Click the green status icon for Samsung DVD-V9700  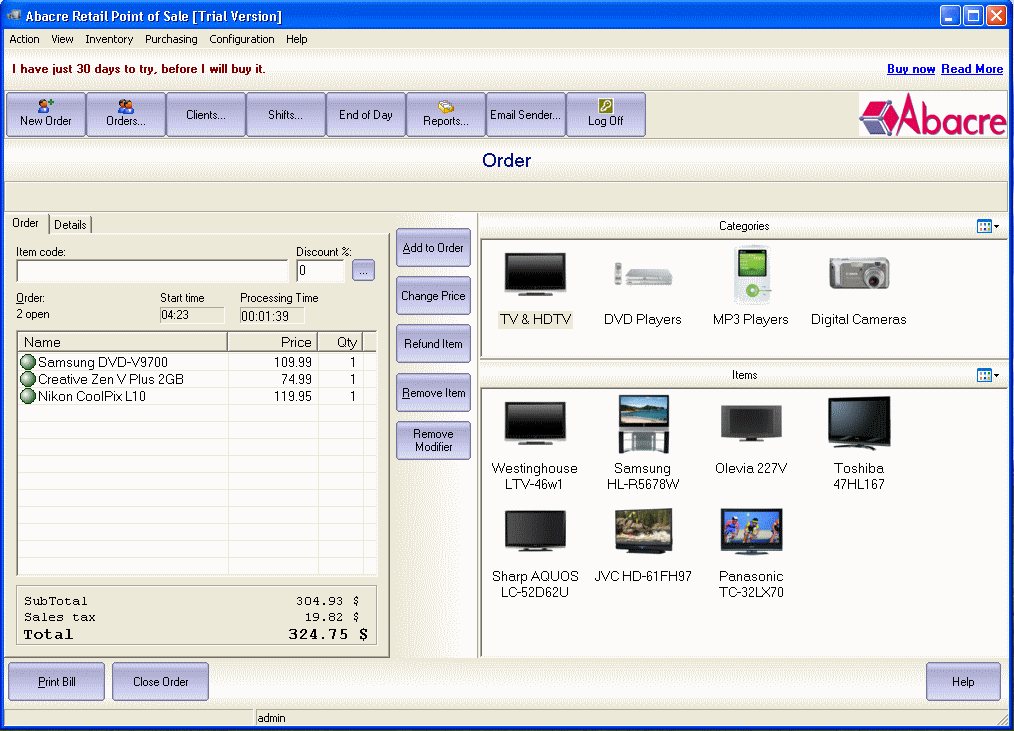click(28, 362)
